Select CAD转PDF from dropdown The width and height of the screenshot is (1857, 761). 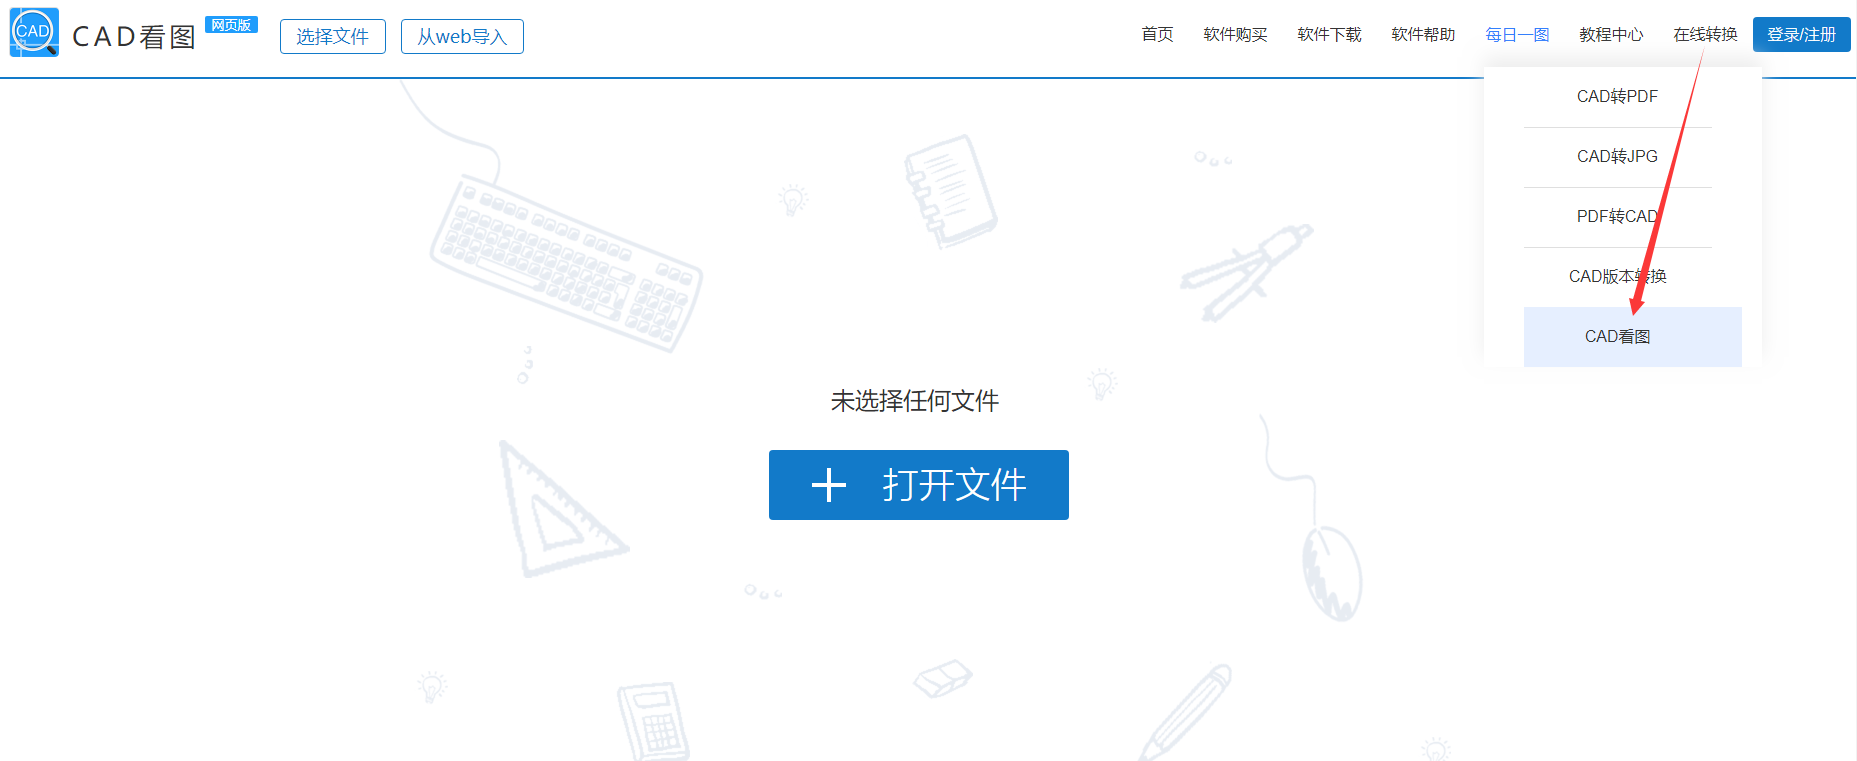[x=1617, y=97]
